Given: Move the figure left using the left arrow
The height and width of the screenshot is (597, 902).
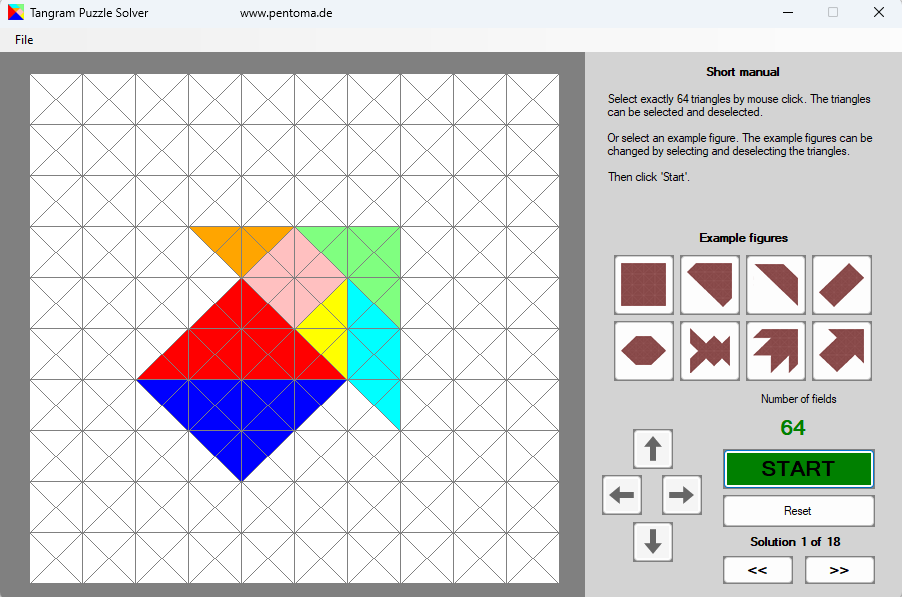Looking at the screenshot, I should click(621, 495).
